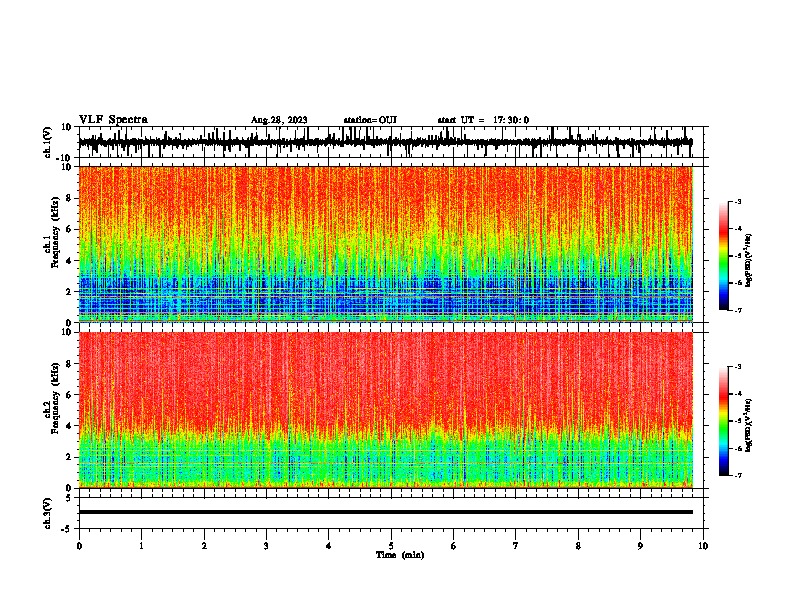
Task: Click time axis tick label "0"
Action: point(79,546)
